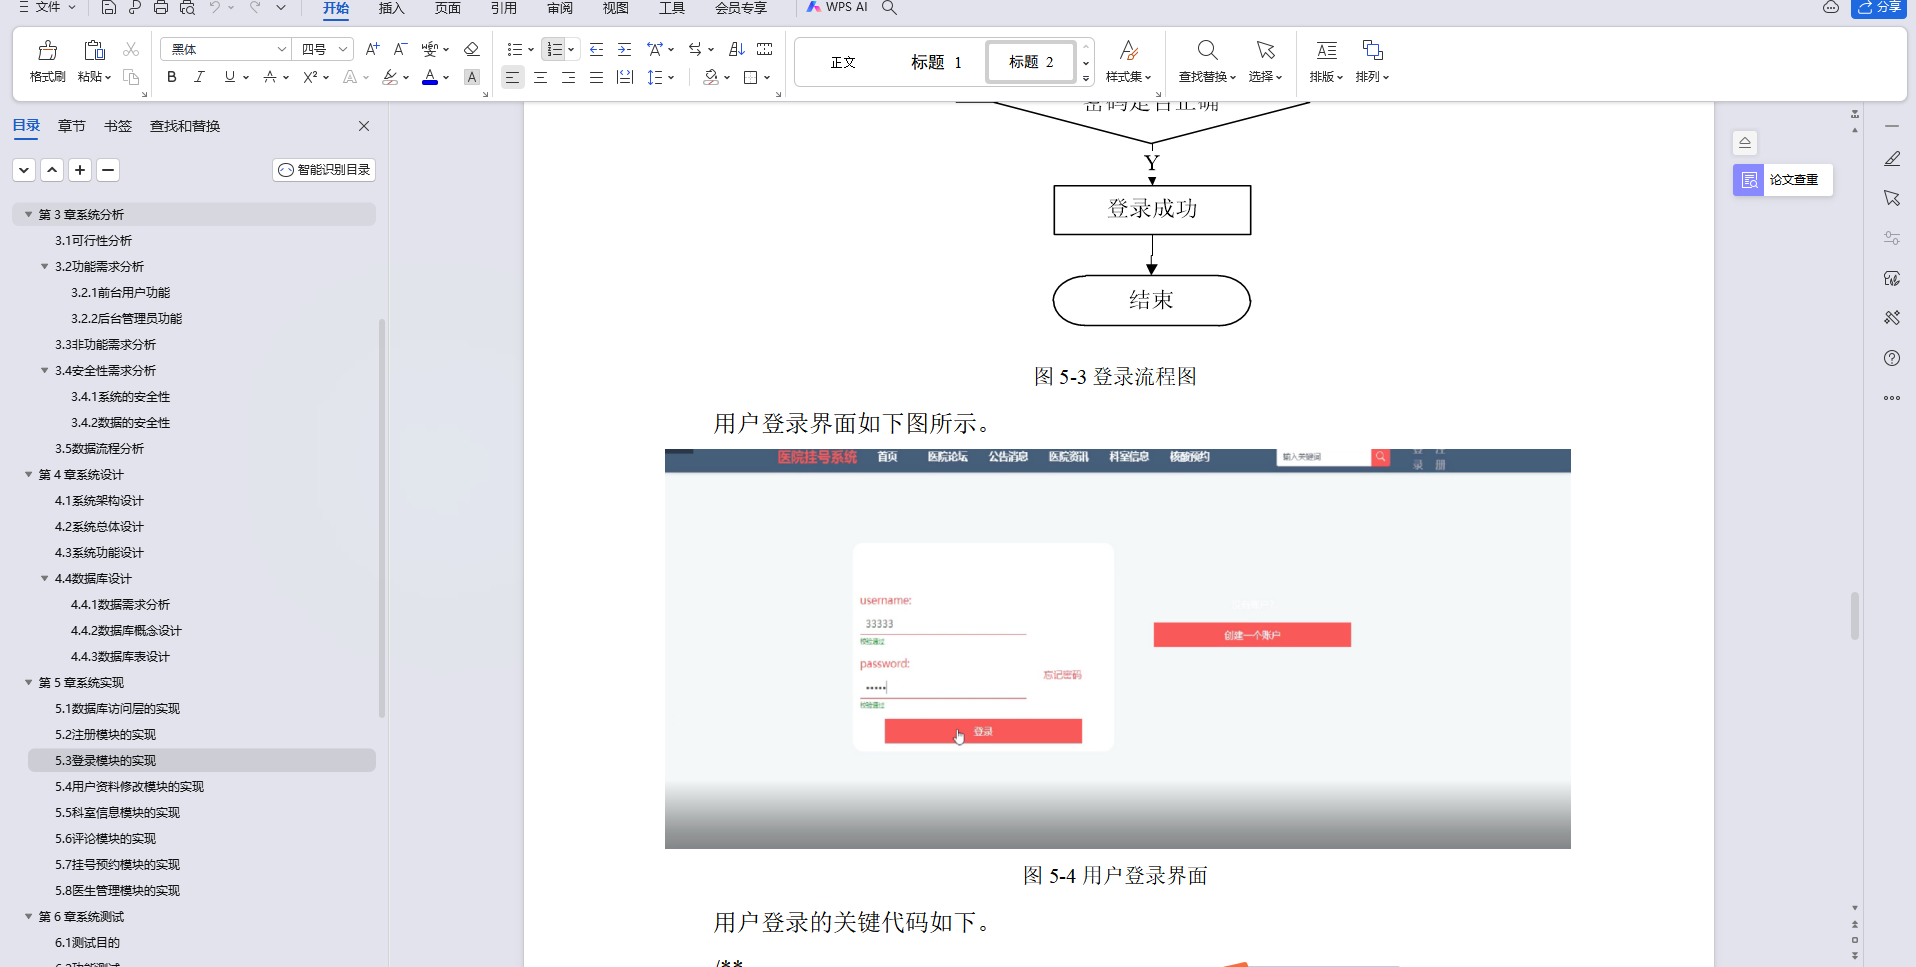Open the font color dropdown arrow
This screenshot has height=967, width=1916.
[446, 77]
